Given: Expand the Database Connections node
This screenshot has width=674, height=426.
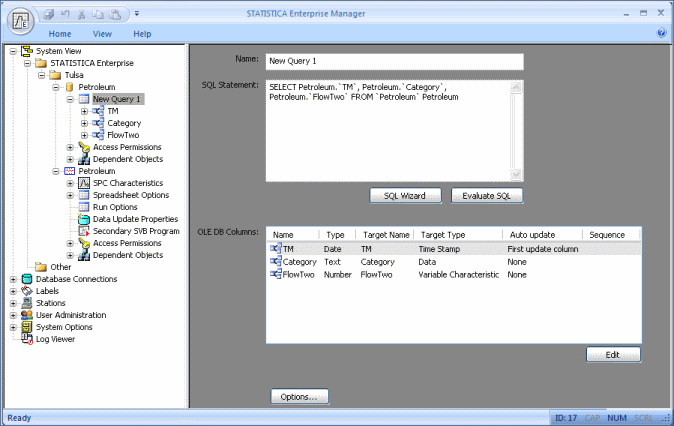Looking at the screenshot, I should [x=13, y=279].
